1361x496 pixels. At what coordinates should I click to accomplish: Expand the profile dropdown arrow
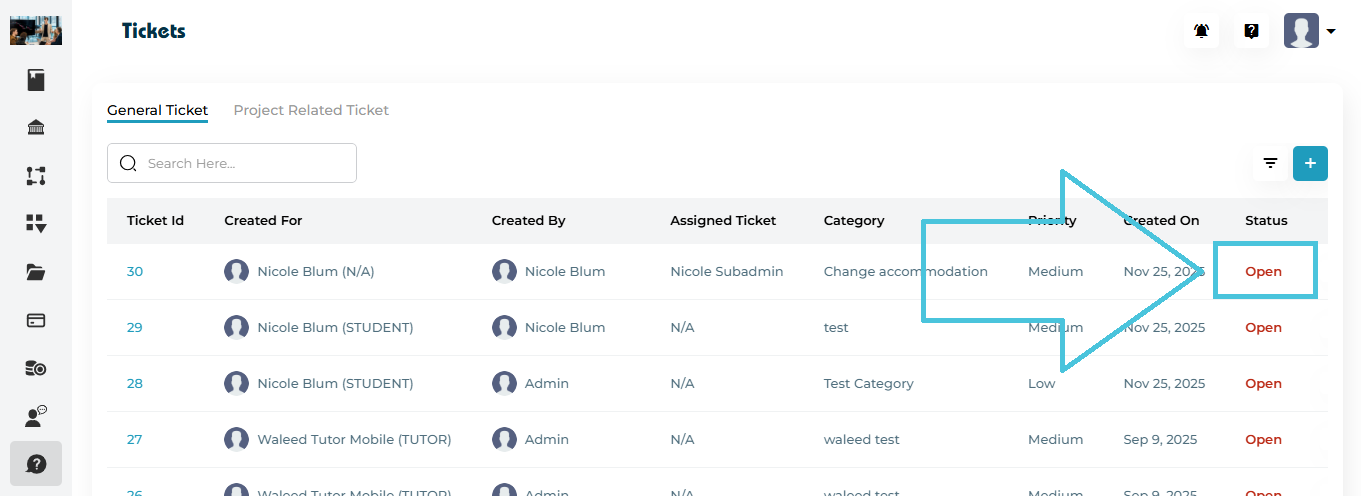(x=1331, y=32)
